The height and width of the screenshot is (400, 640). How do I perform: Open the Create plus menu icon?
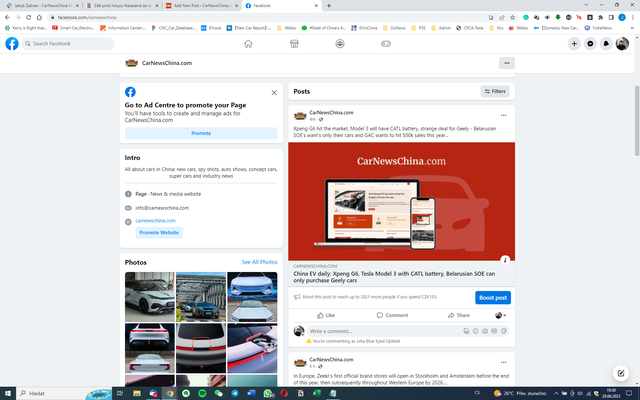[574, 44]
